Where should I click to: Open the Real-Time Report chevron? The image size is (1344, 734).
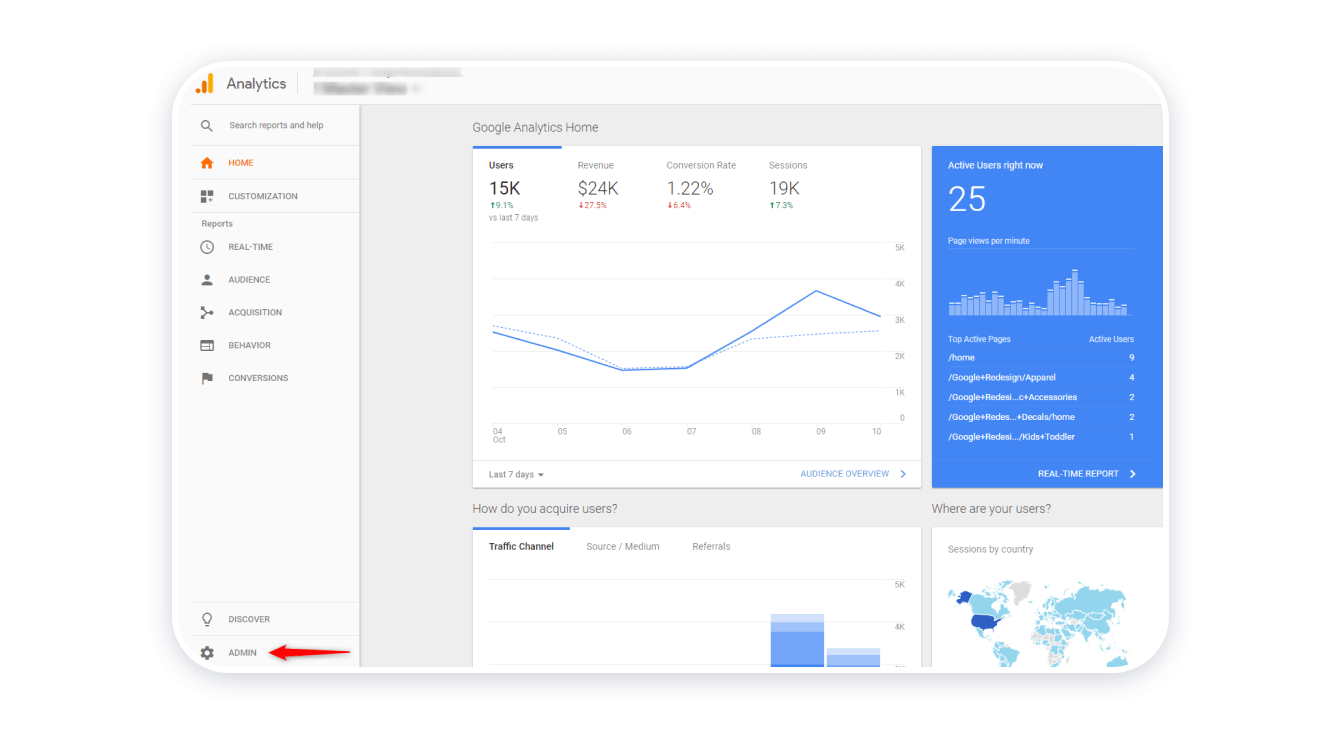tap(1132, 473)
